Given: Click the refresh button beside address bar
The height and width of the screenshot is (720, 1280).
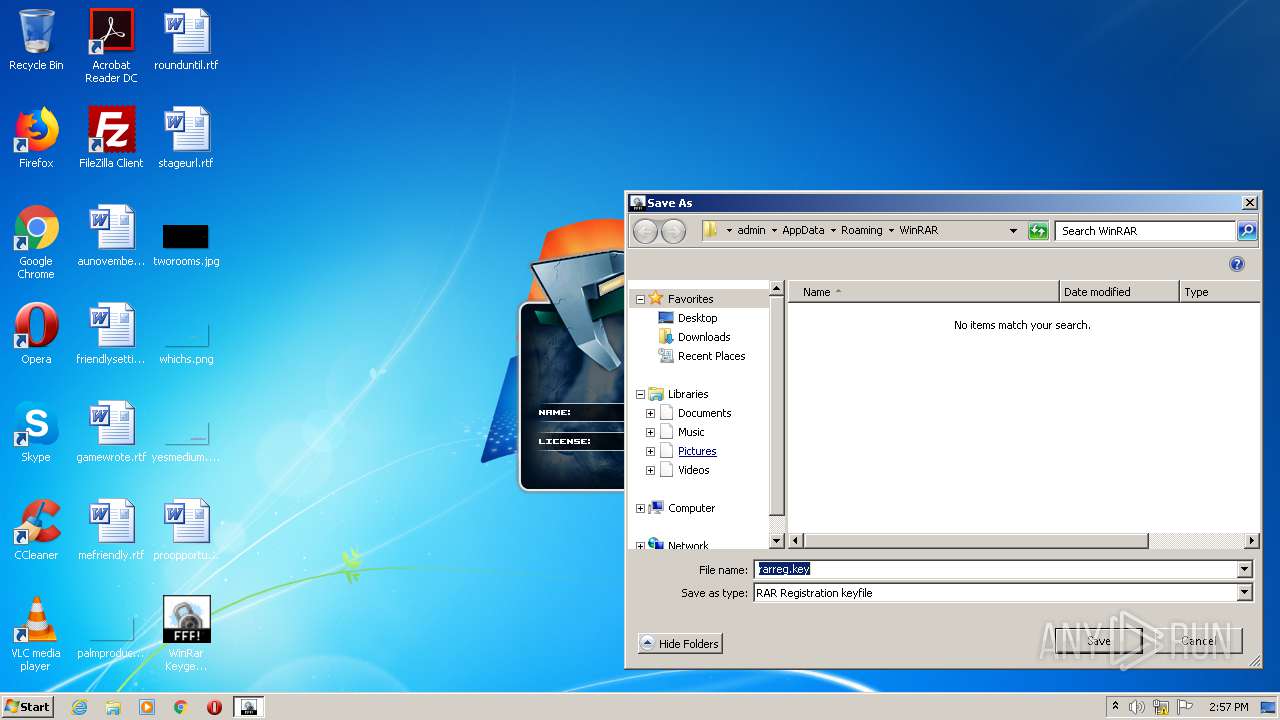Looking at the screenshot, I should pyautogui.click(x=1038, y=231).
